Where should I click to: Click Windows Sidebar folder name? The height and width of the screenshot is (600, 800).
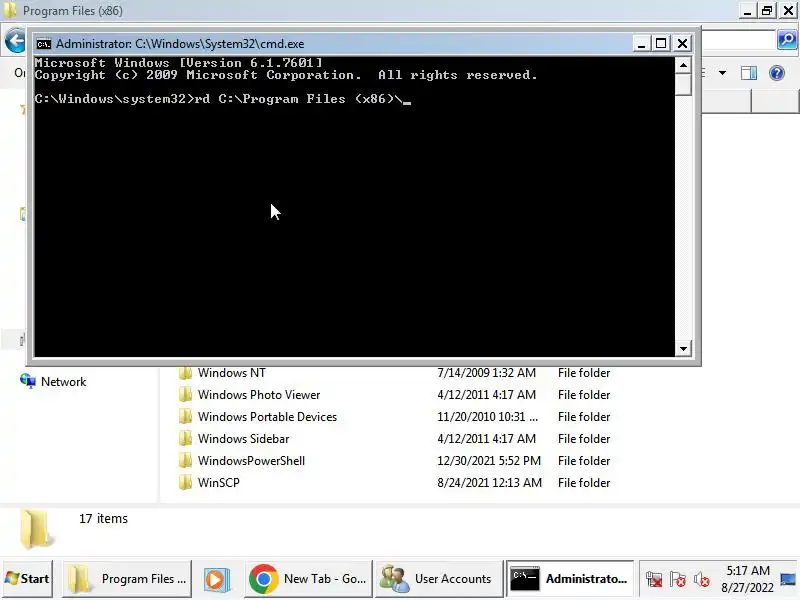(243, 439)
